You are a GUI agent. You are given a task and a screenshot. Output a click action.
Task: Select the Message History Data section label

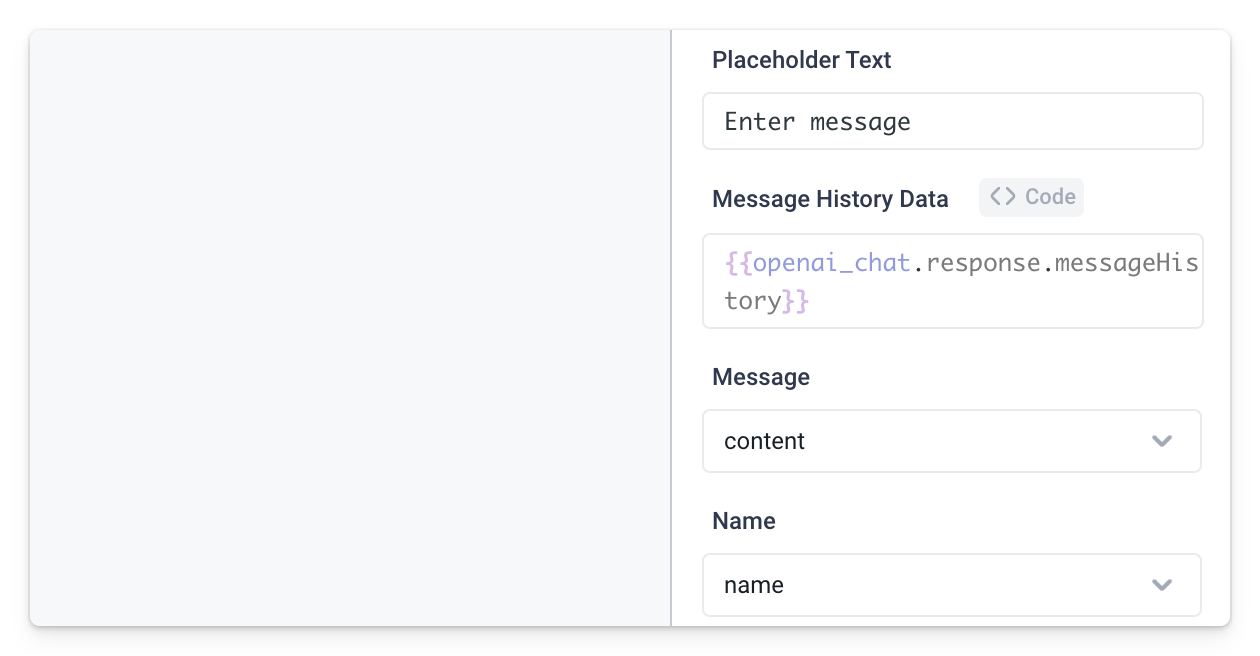coord(830,198)
